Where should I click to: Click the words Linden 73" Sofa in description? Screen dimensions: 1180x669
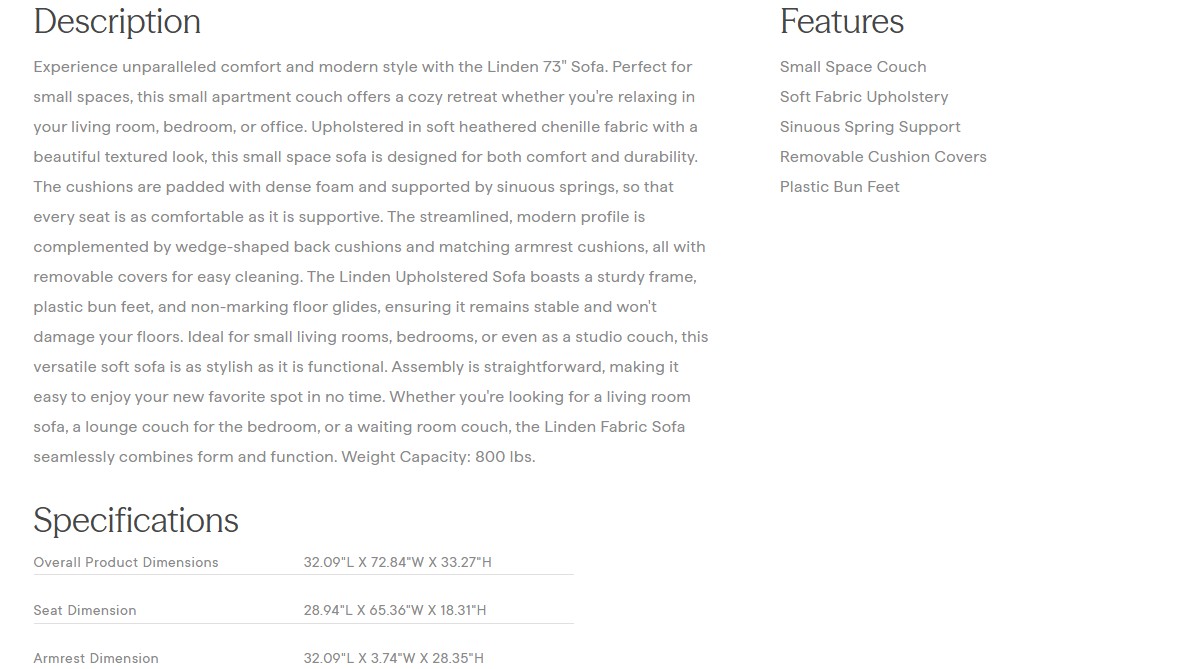point(547,67)
